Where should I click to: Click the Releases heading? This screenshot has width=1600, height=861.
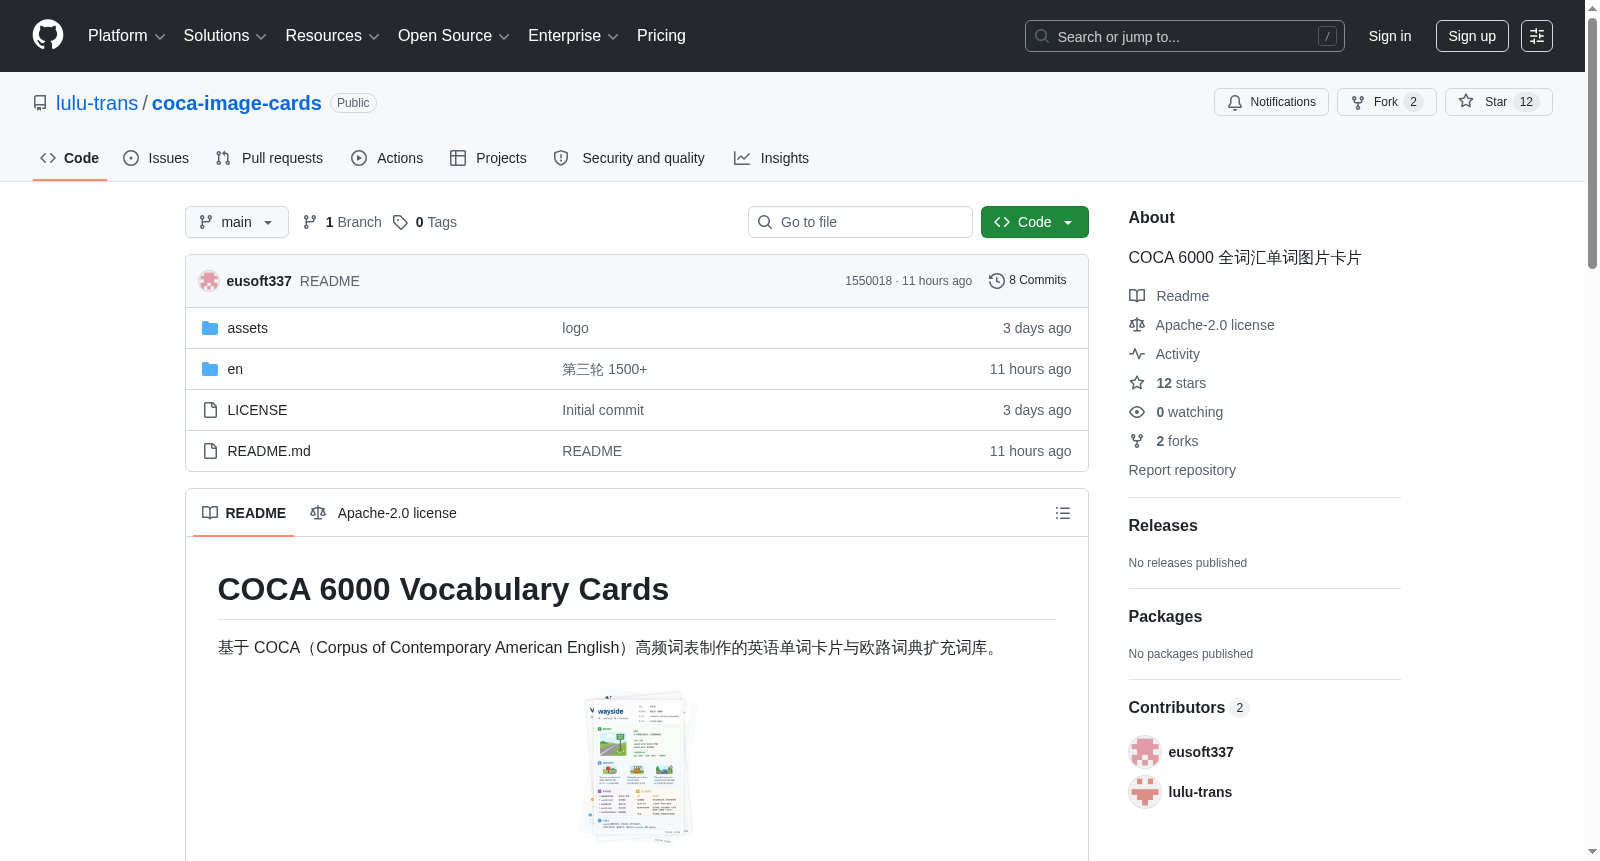(1163, 526)
